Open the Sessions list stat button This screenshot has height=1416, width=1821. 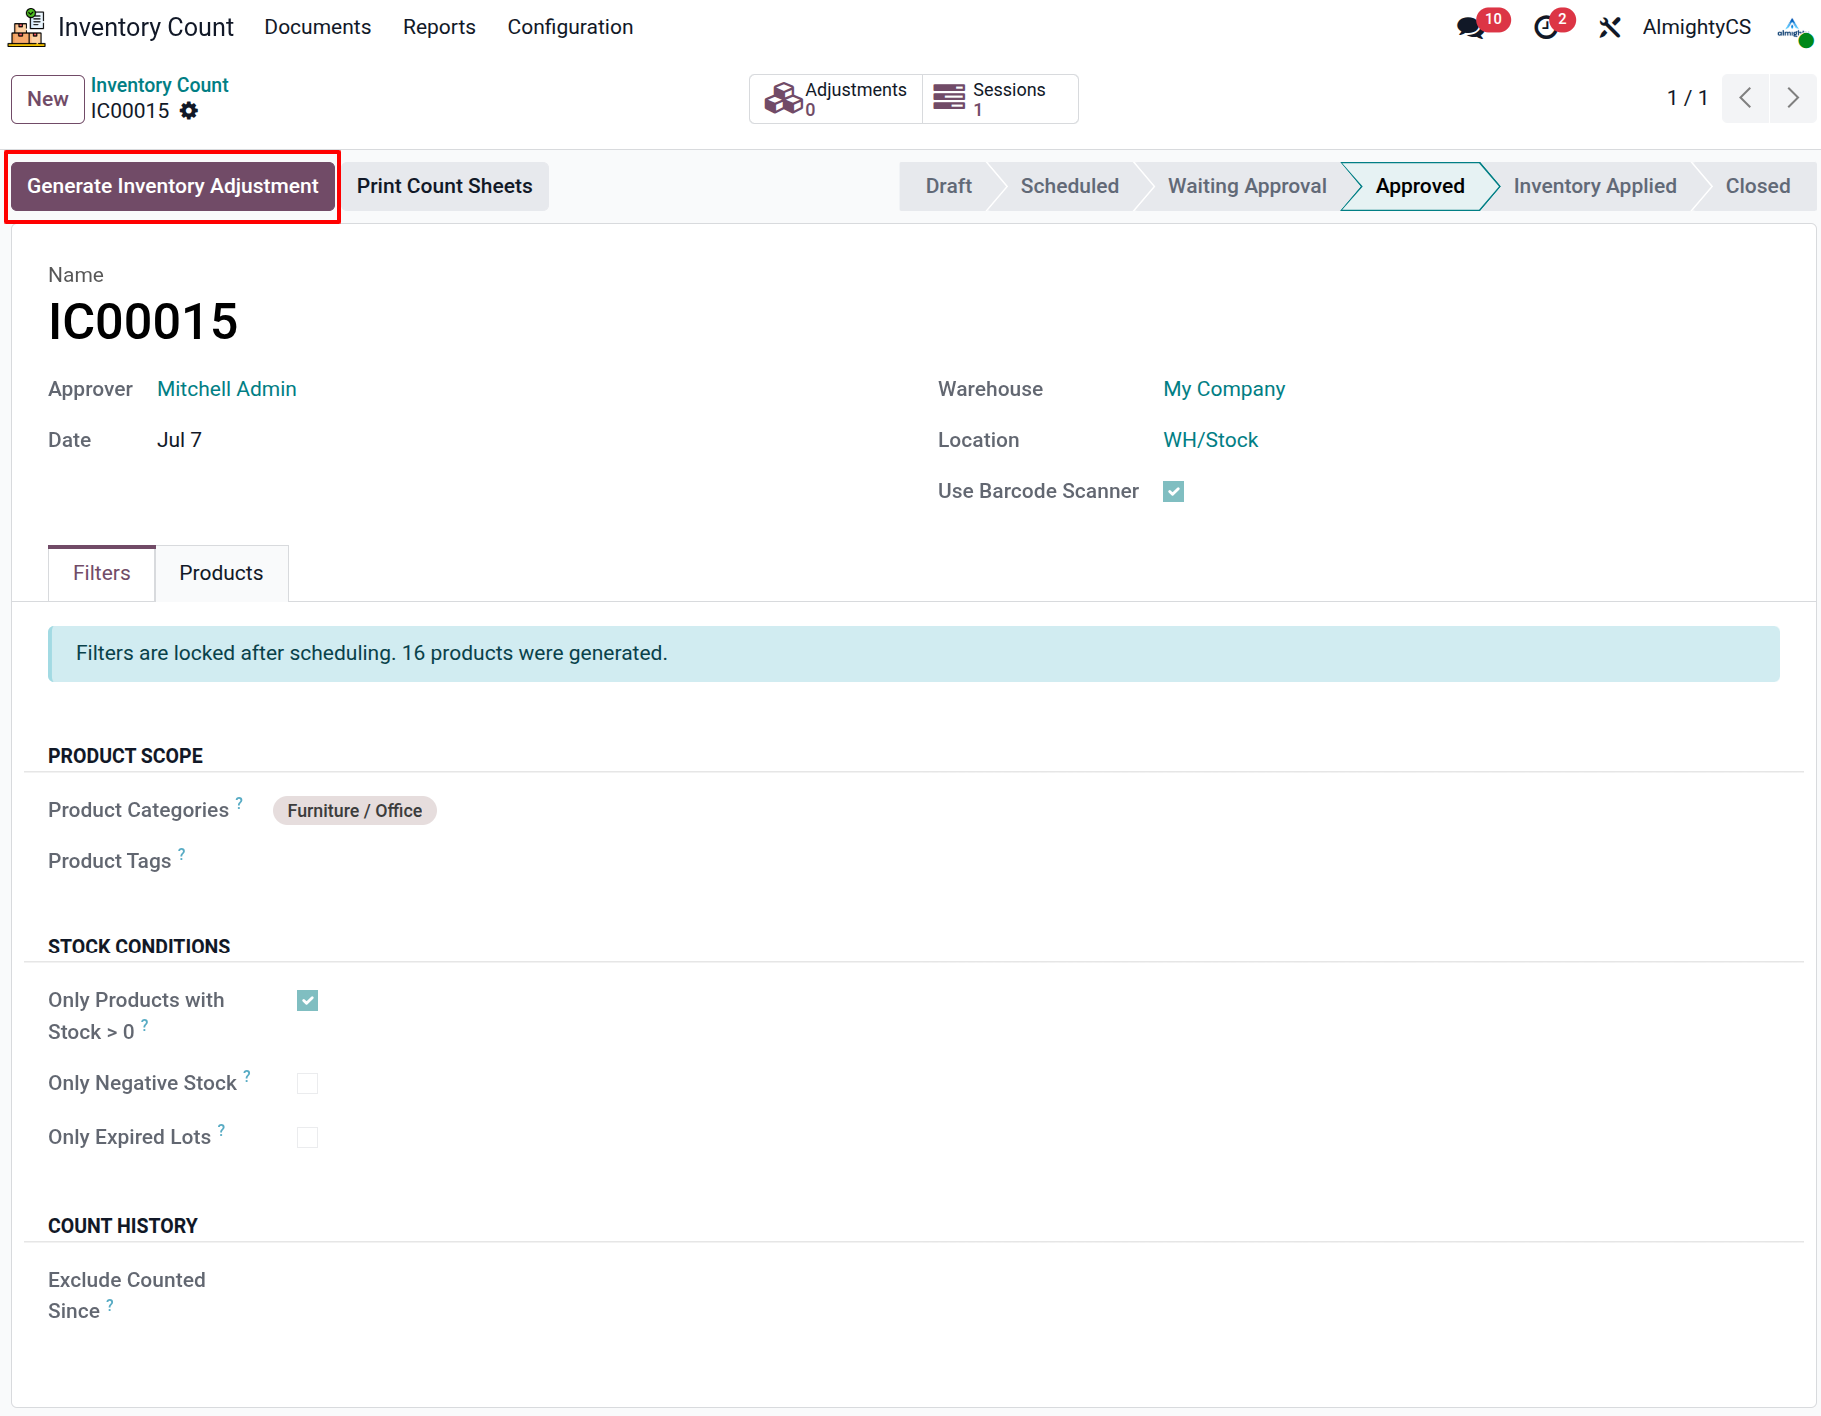[1000, 99]
